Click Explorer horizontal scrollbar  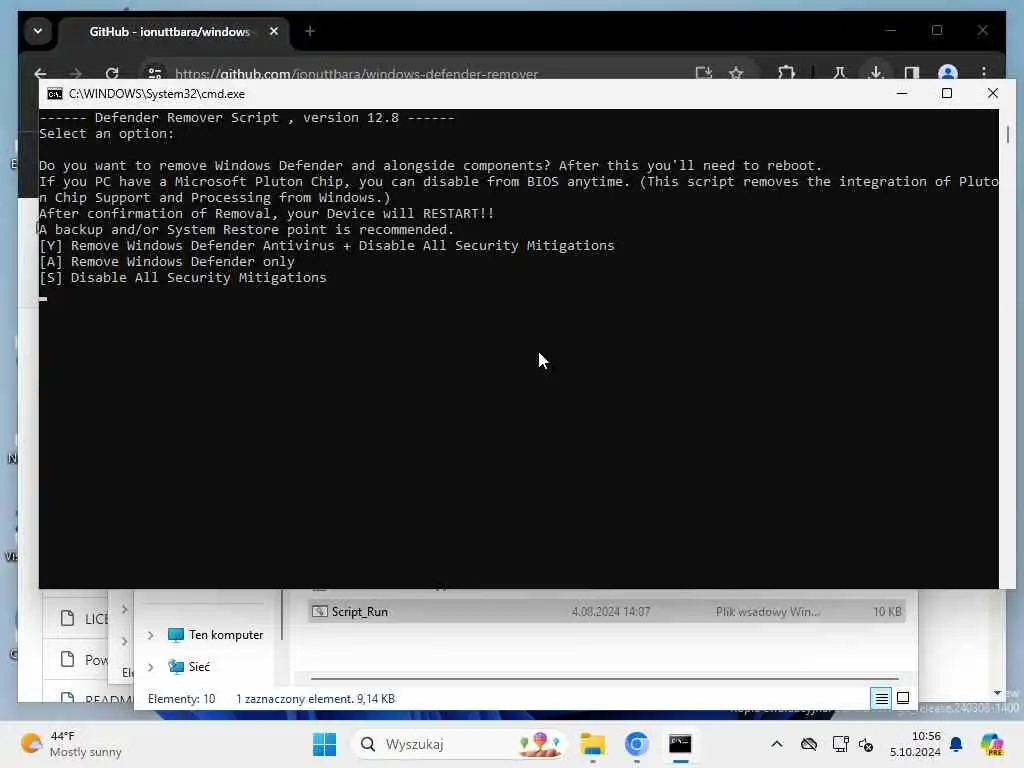coord(605,679)
